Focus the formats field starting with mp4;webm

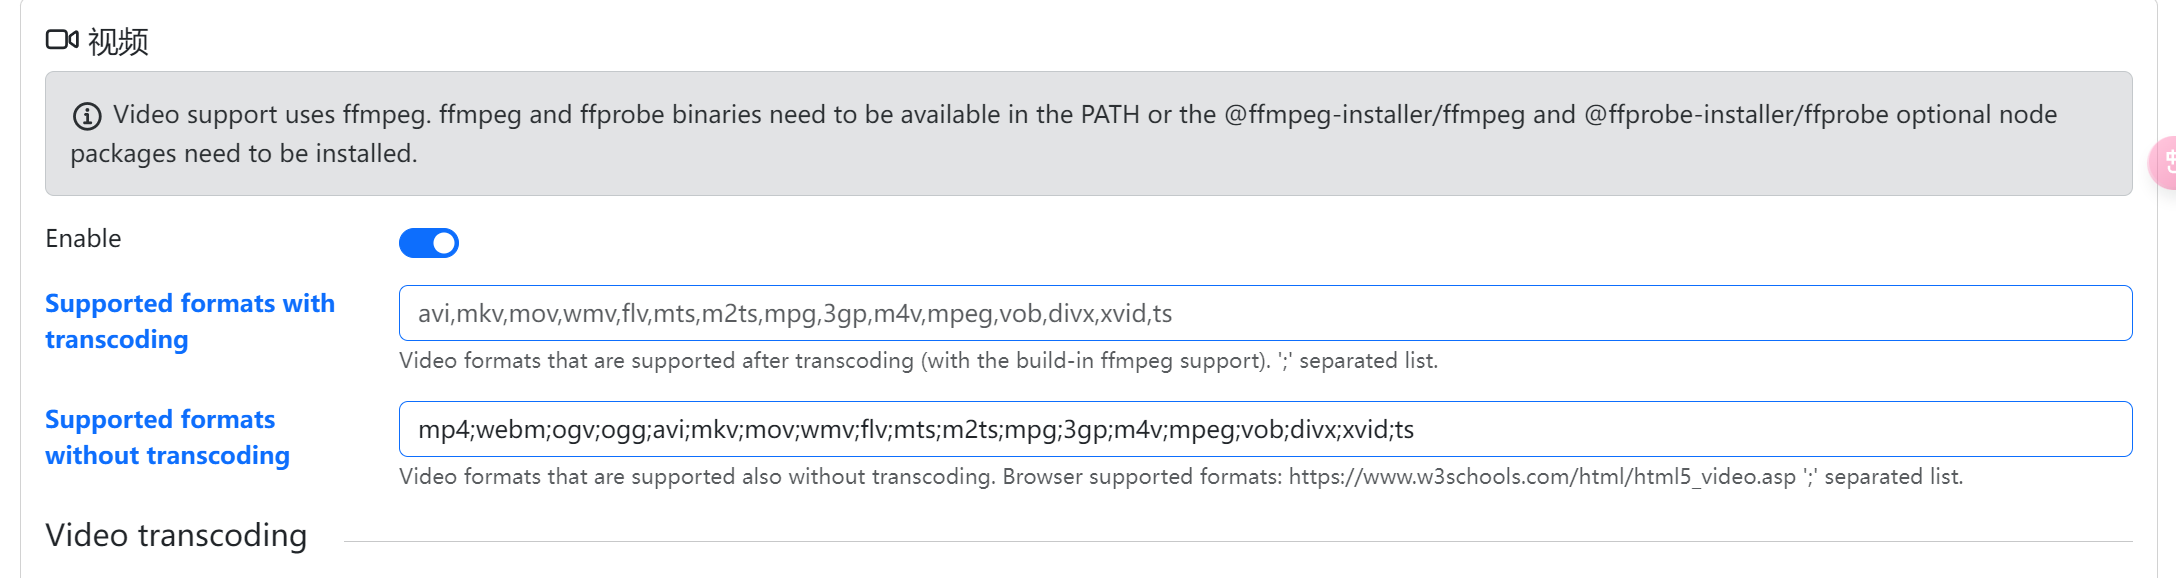pyautogui.click(x=1265, y=429)
